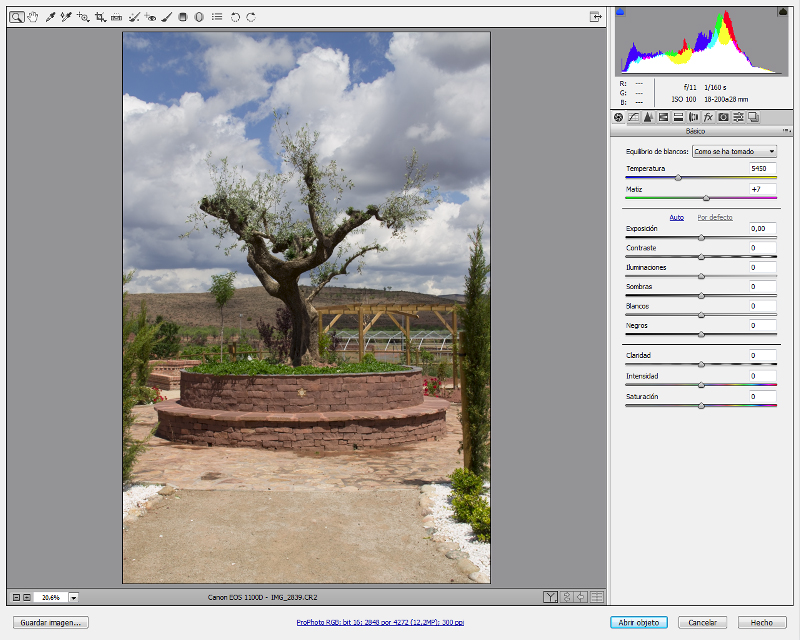
Task: Click the Hecho button
Action: coord(762,623)
